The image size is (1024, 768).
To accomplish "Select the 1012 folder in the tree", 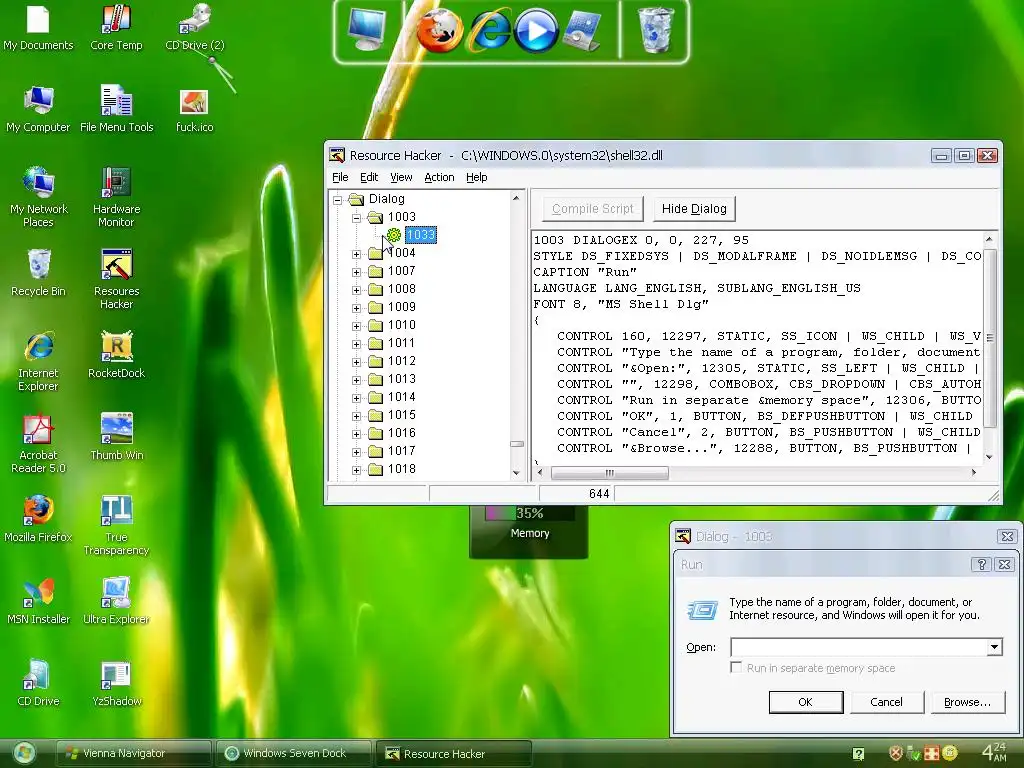I will (401, 362).
